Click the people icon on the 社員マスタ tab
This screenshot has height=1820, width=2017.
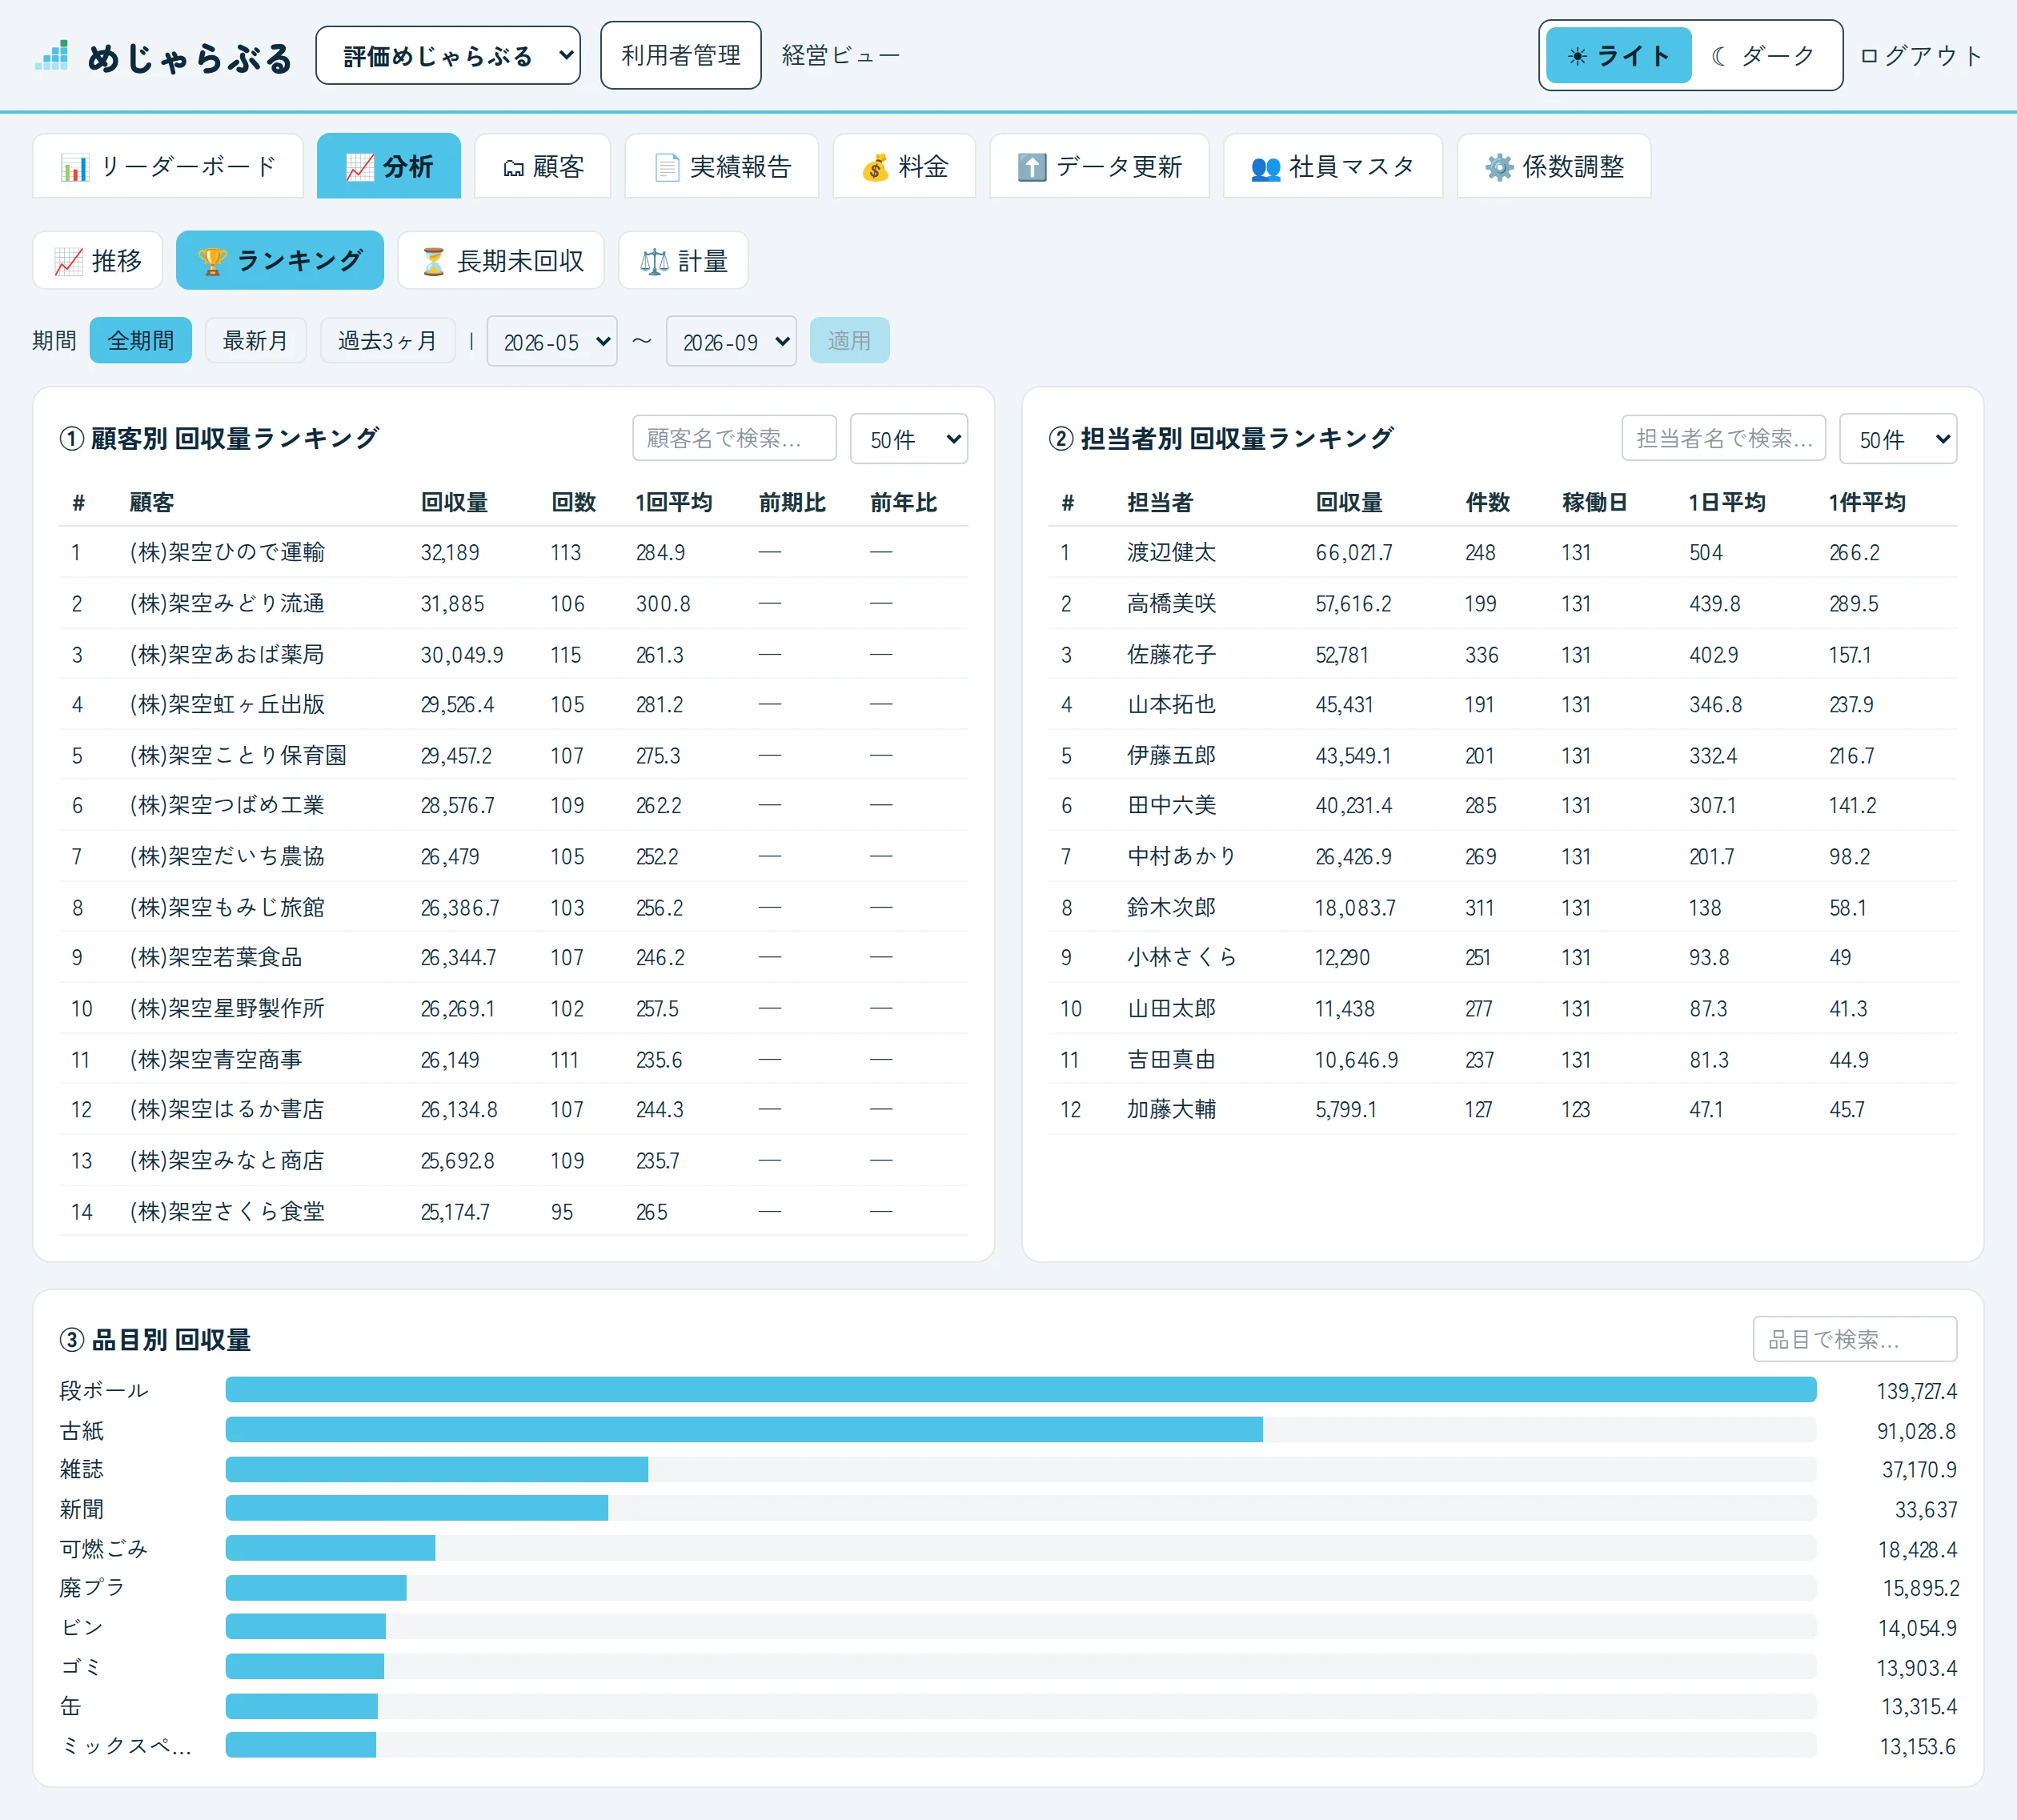click(x=1266, y=167)
